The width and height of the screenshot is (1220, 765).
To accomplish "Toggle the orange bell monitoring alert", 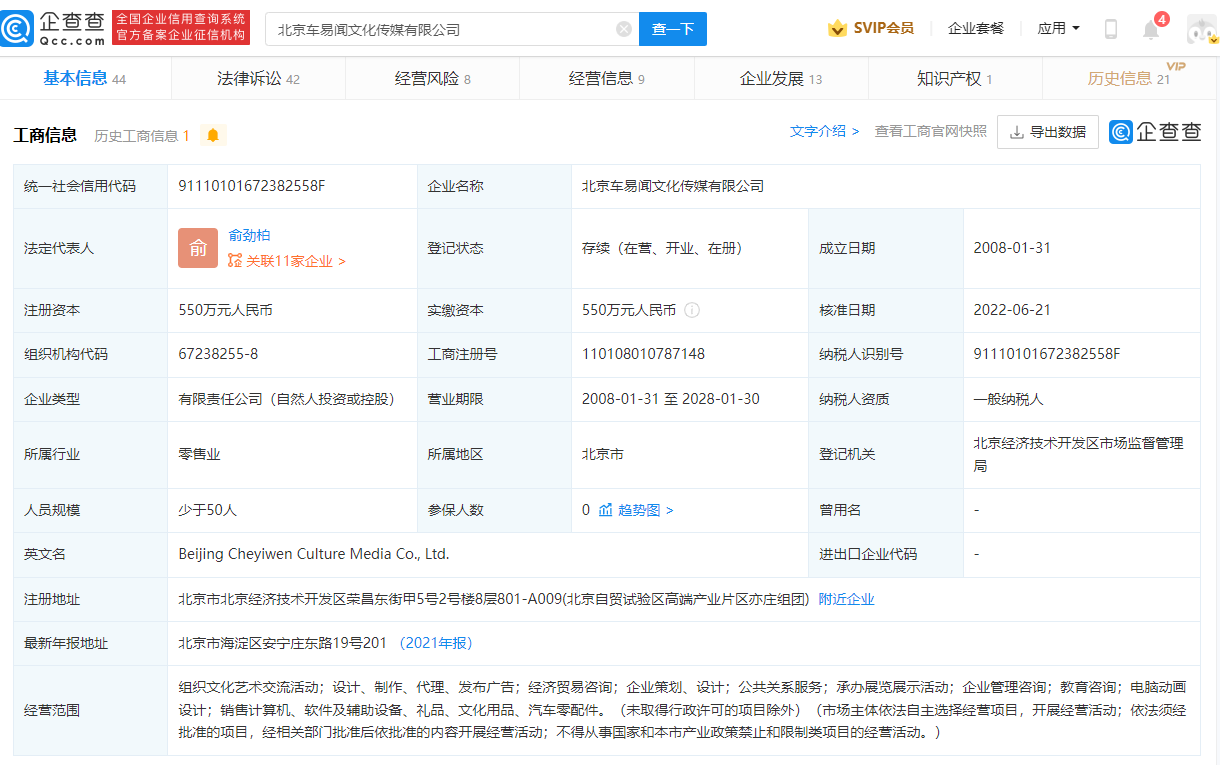I will coord(213,135).
